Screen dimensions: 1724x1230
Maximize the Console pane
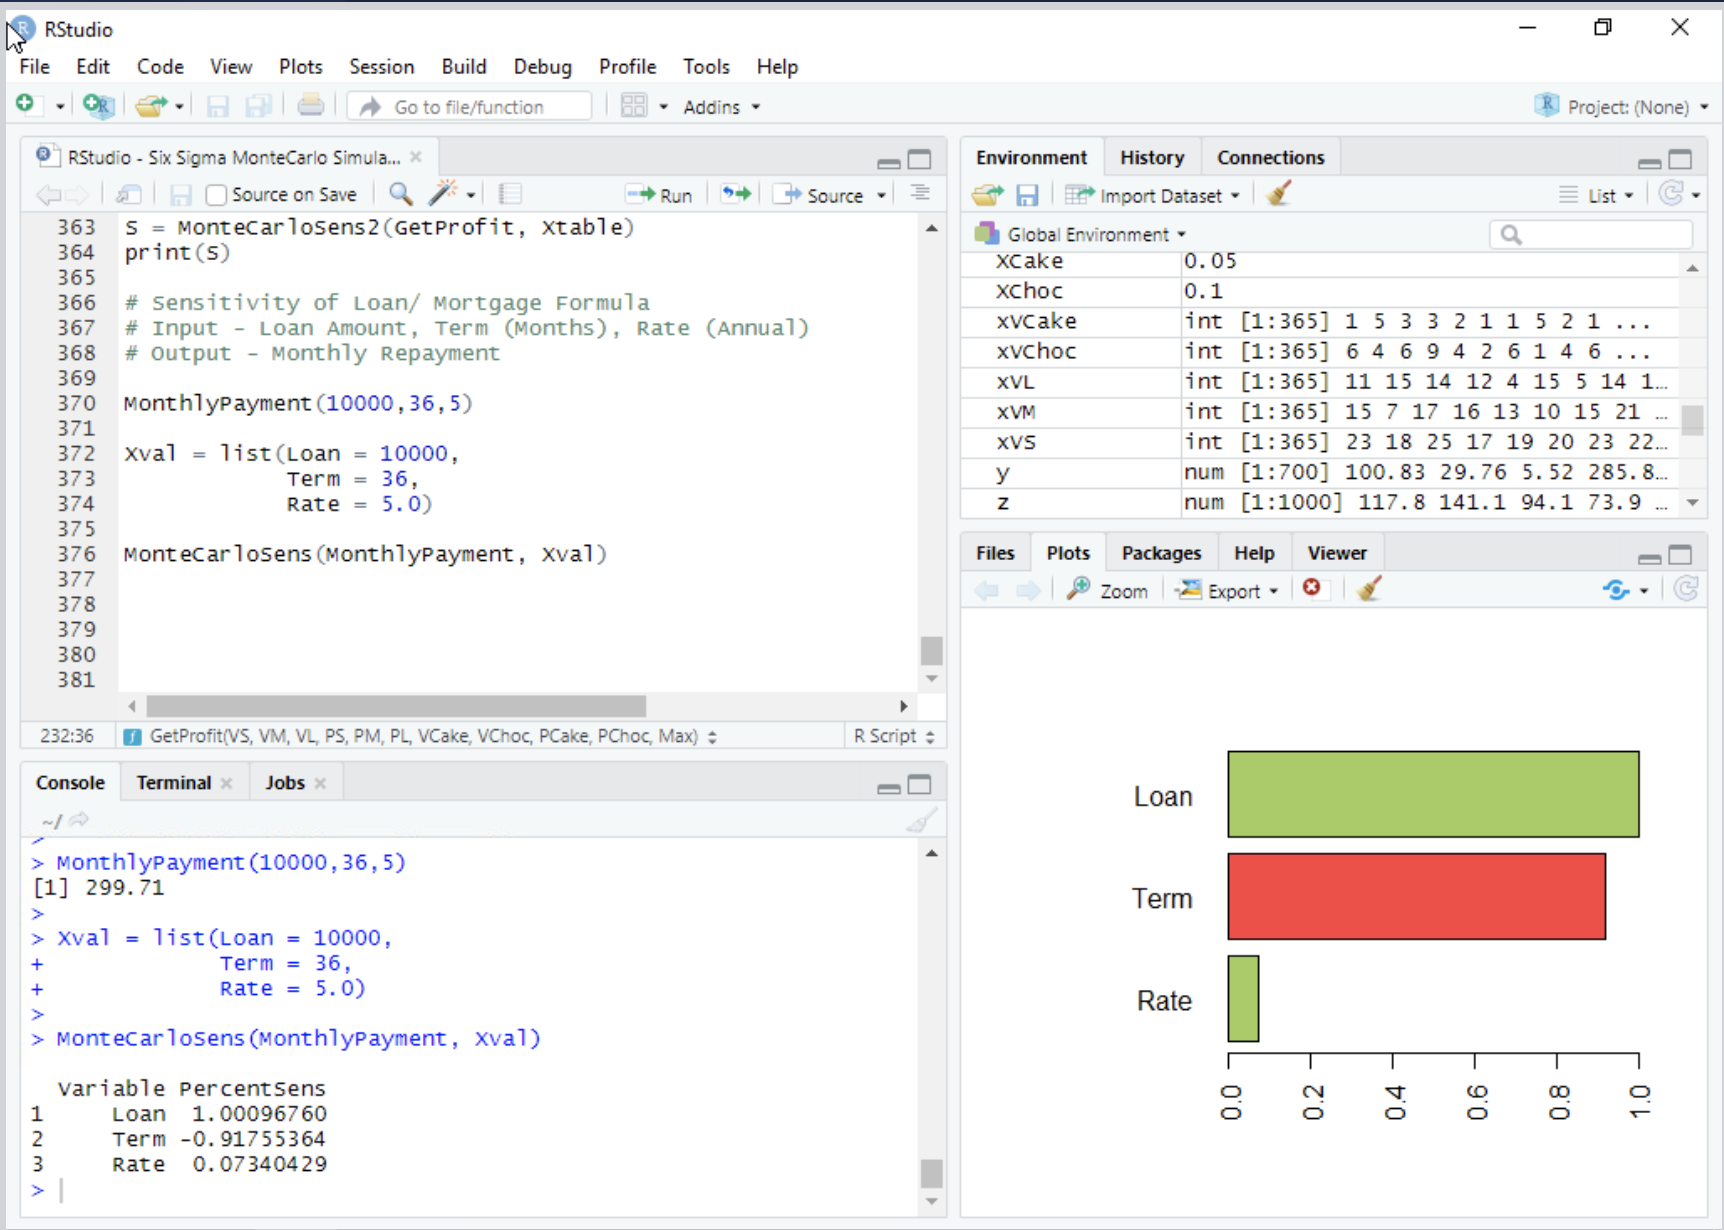(x=919, y=783)
